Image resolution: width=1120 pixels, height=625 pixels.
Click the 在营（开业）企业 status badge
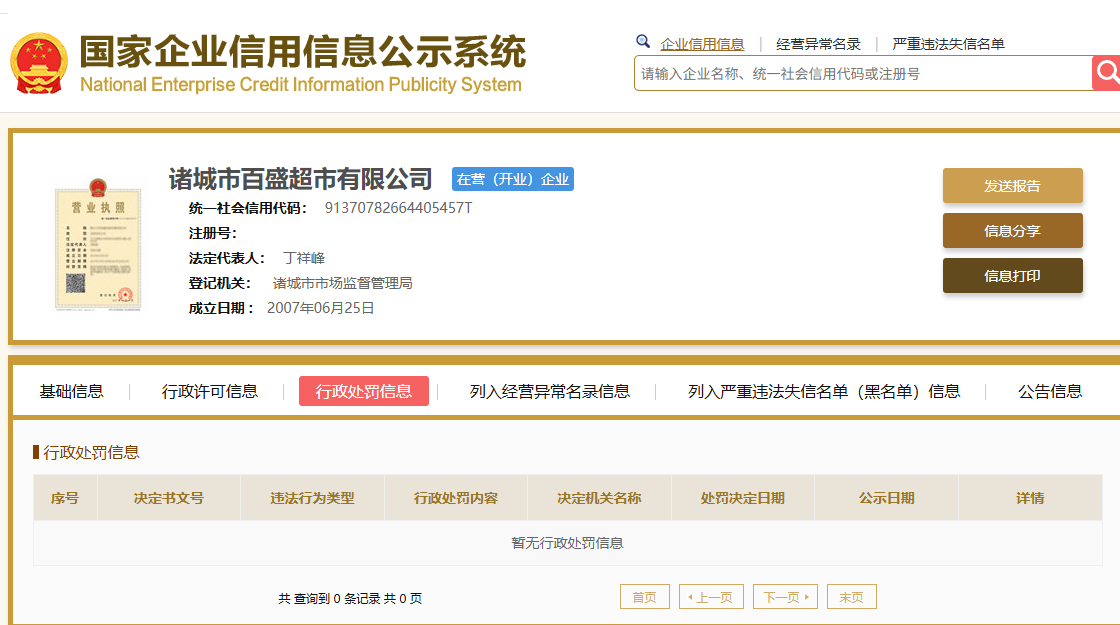click(513, 179)
